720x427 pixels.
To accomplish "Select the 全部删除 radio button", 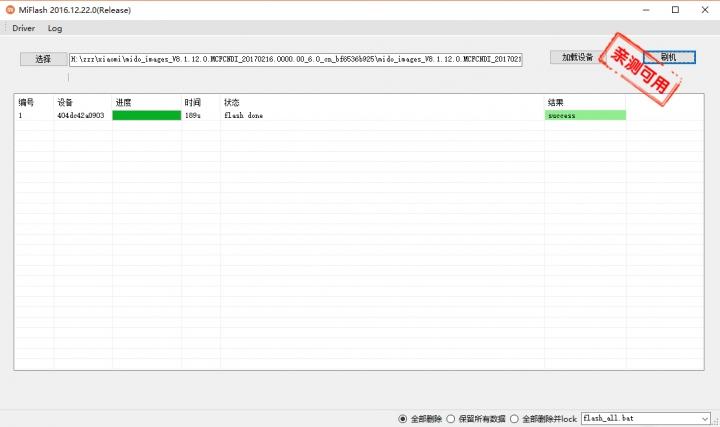I will (403, 419).
